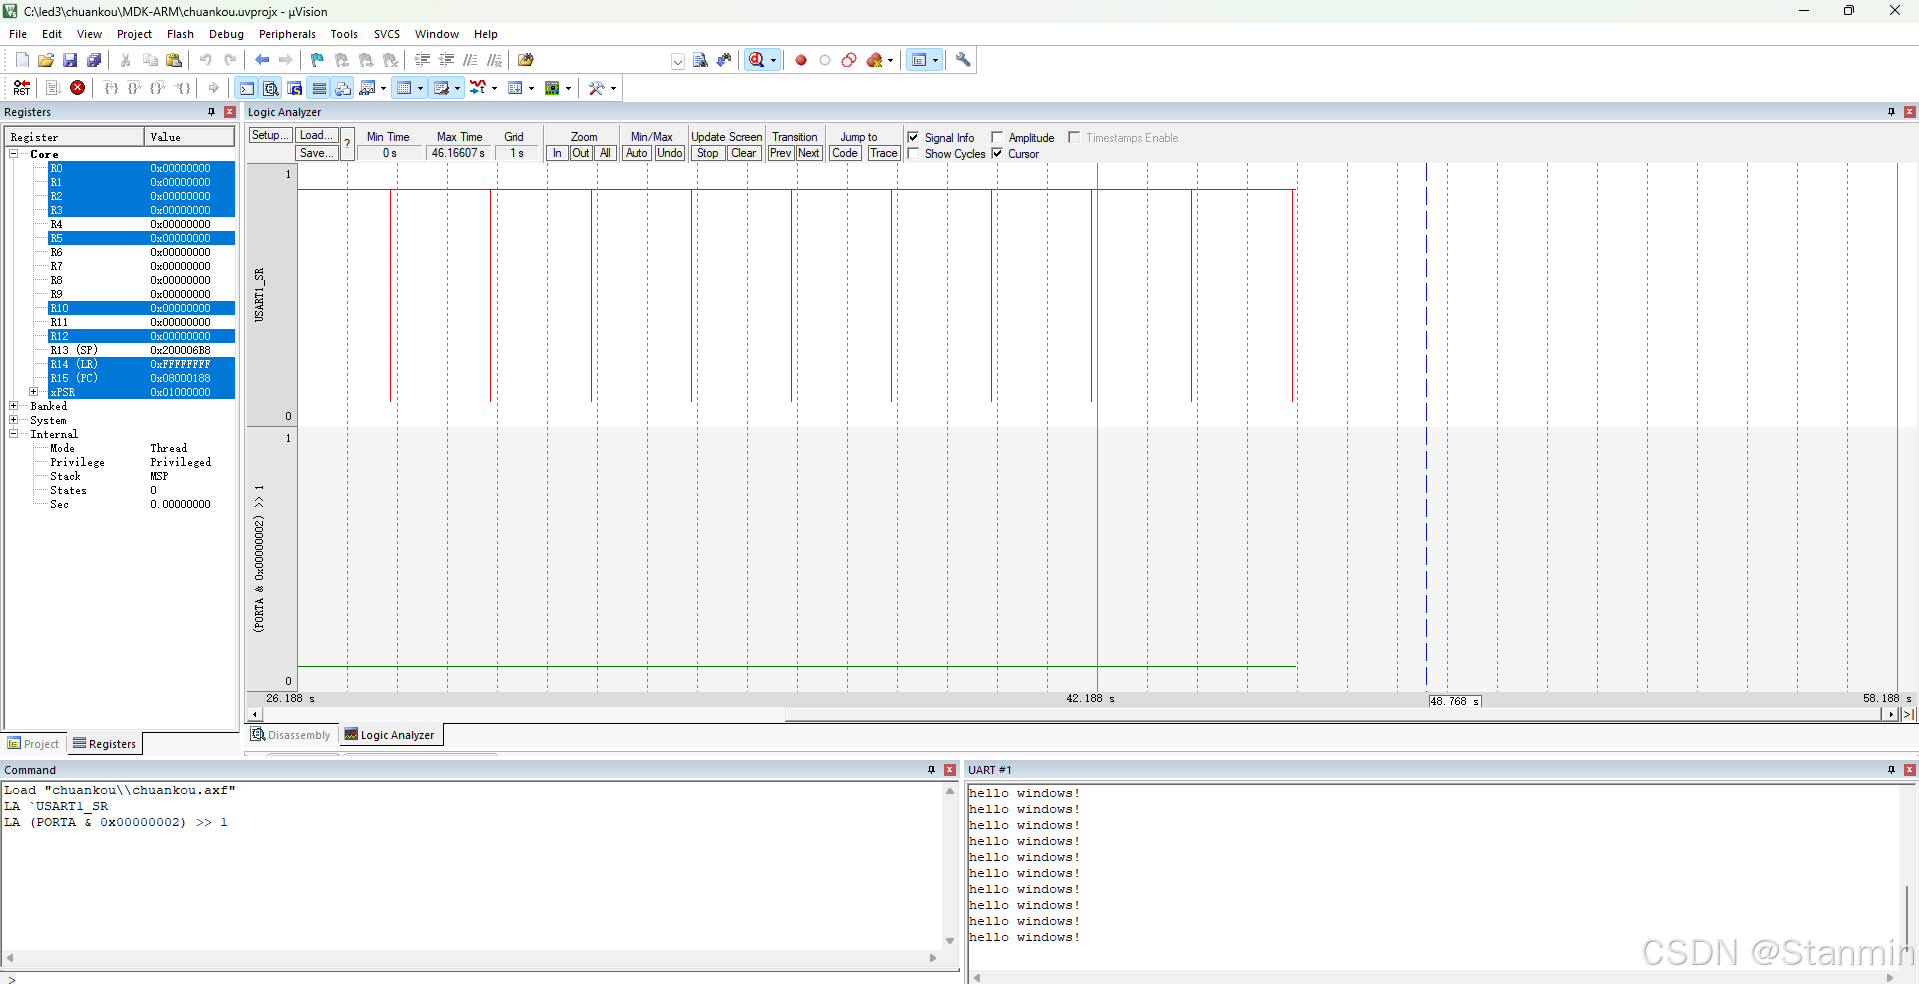Click the Grid value field showing 1 s
This screenshot has width=1919, height=984.
(517, 153)
